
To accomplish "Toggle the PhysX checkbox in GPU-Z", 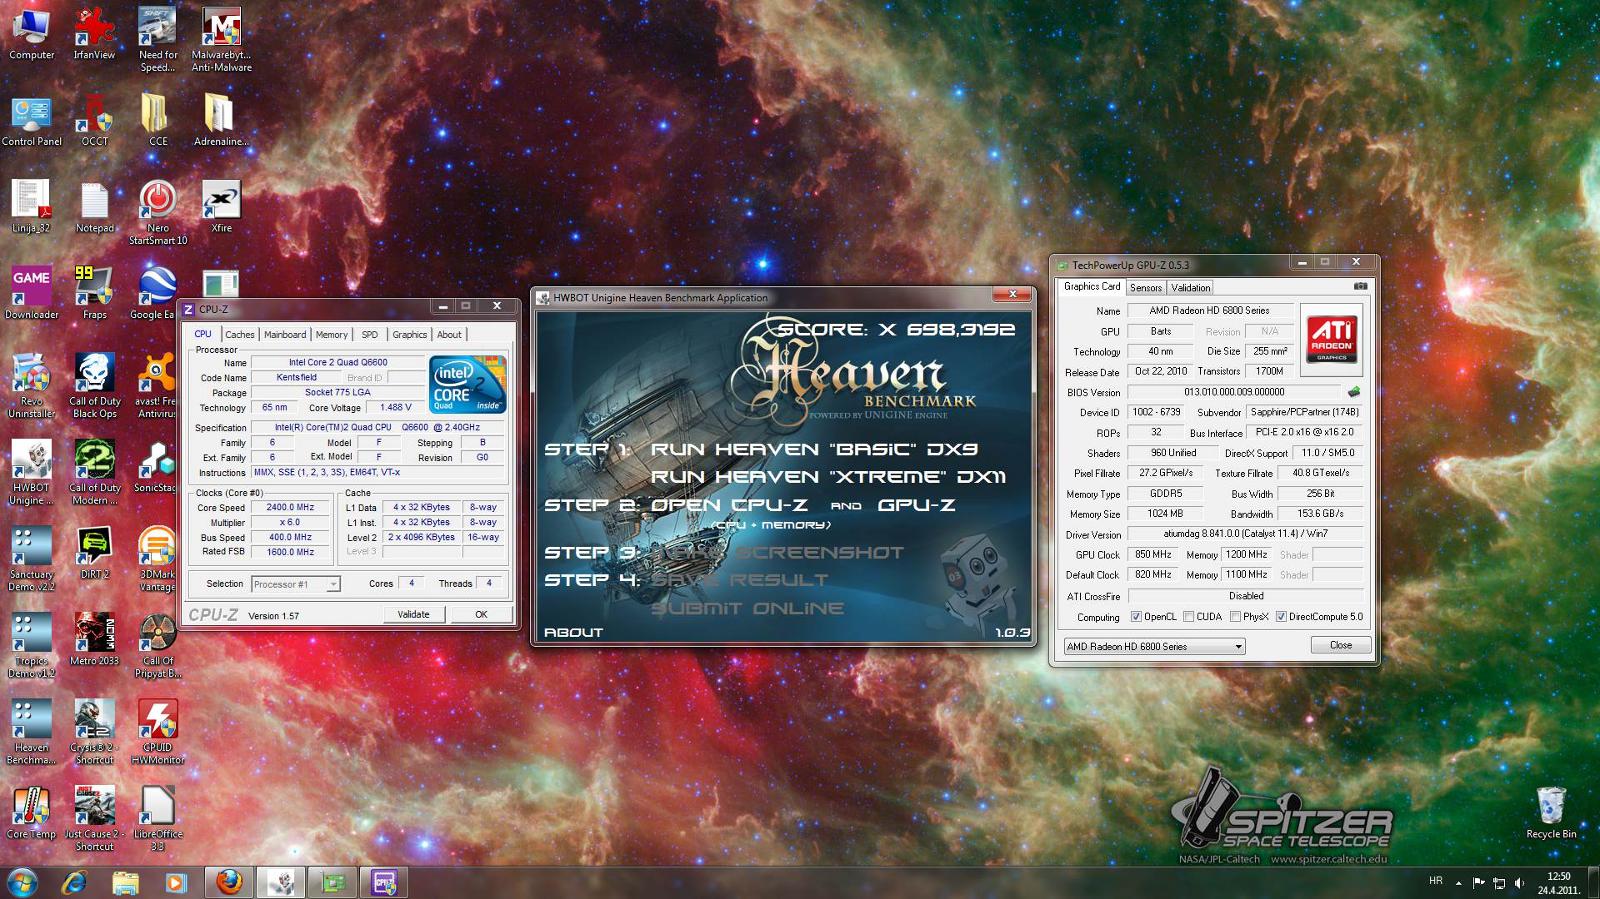I will click(x=1236, y=617).
